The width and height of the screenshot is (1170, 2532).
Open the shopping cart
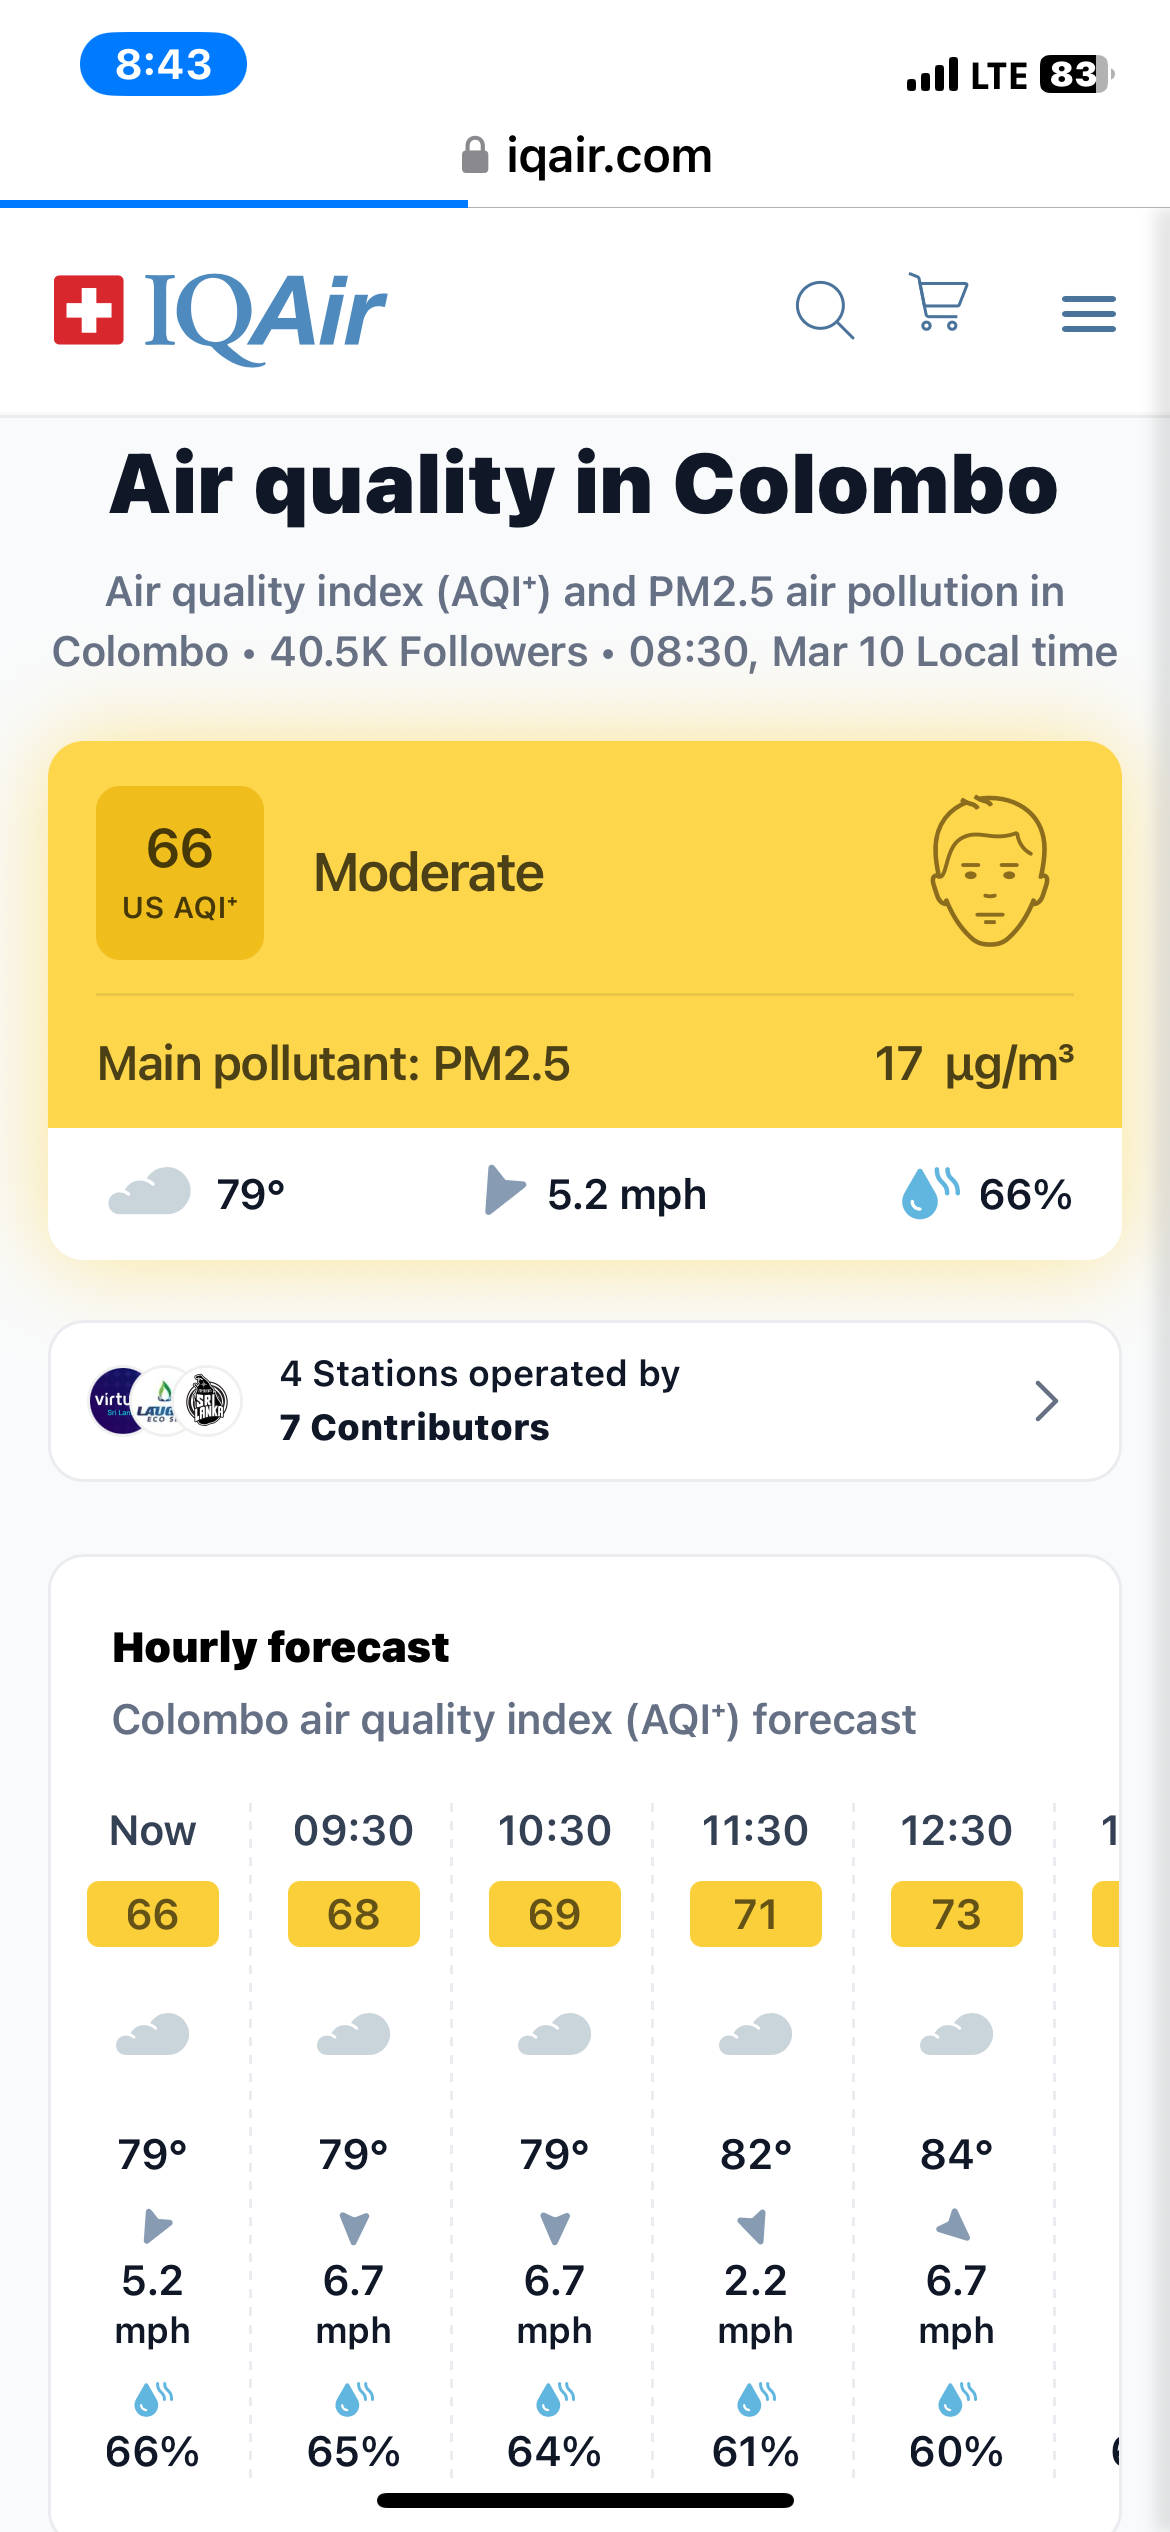(939, 302)
